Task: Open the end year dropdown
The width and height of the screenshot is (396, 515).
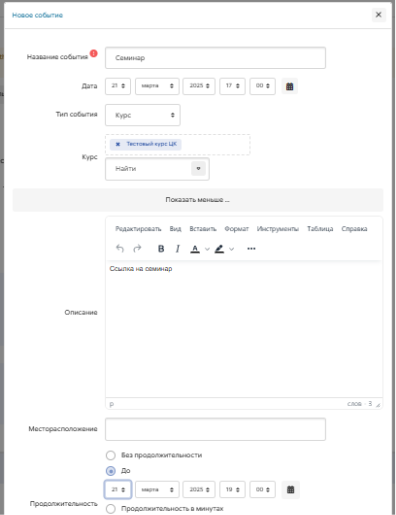Action: (x=199, y=490)
